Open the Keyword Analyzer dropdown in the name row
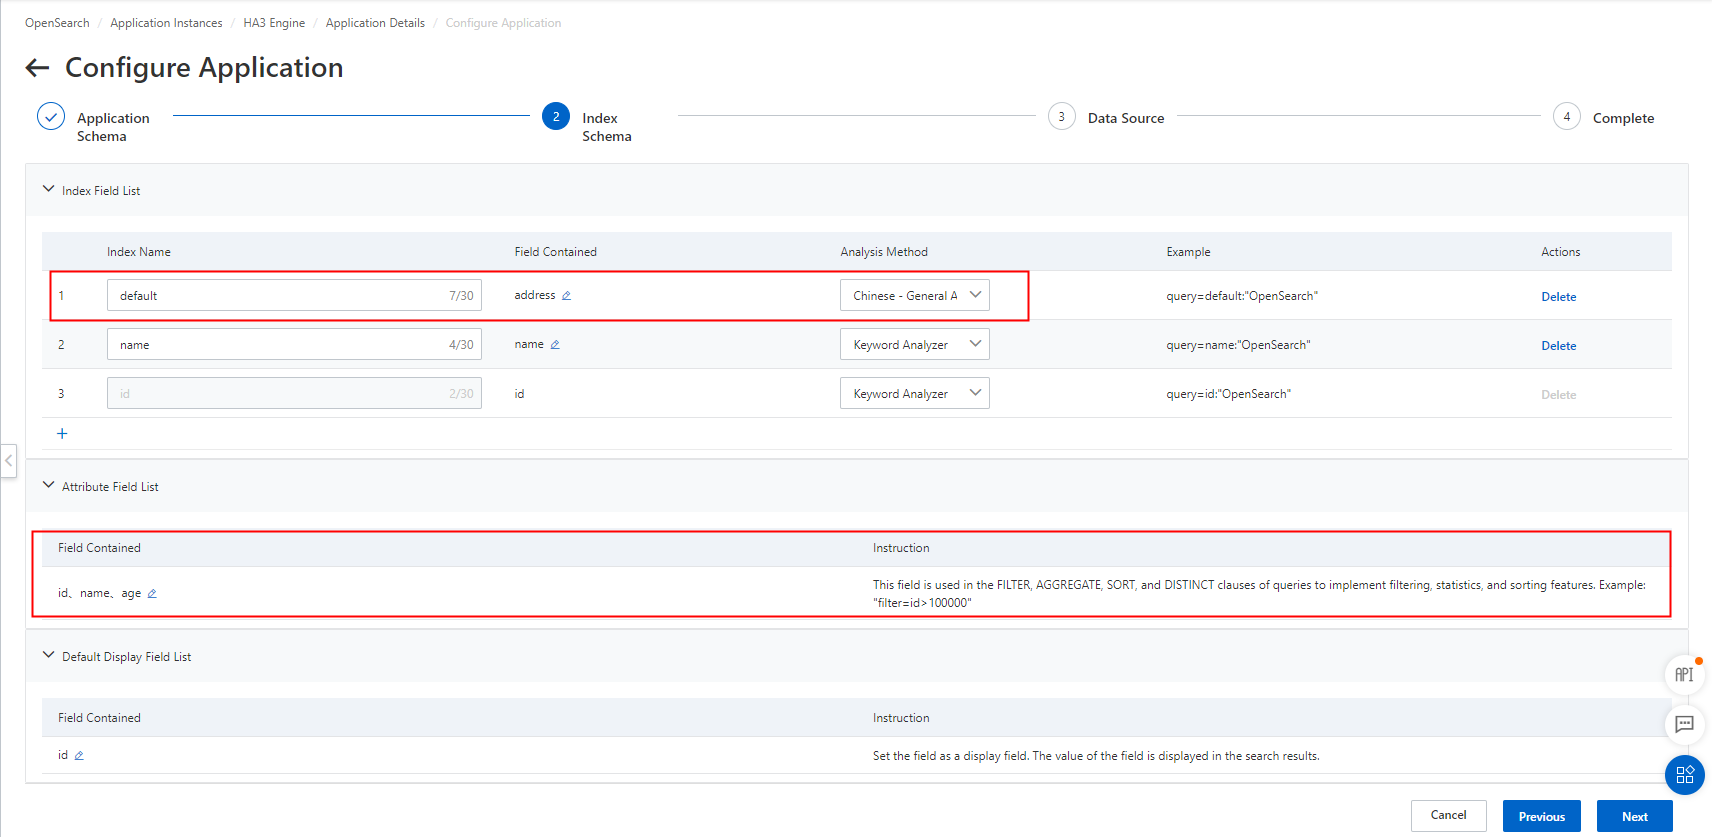Screen dimensions: 1712x837 [x=915, y=344]
